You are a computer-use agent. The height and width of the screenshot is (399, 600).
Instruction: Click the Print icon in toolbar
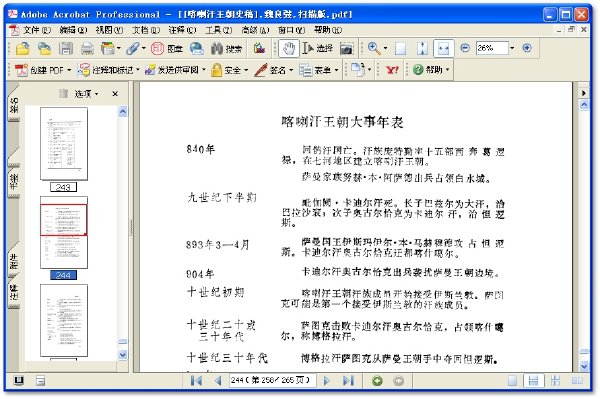(87, 49)
